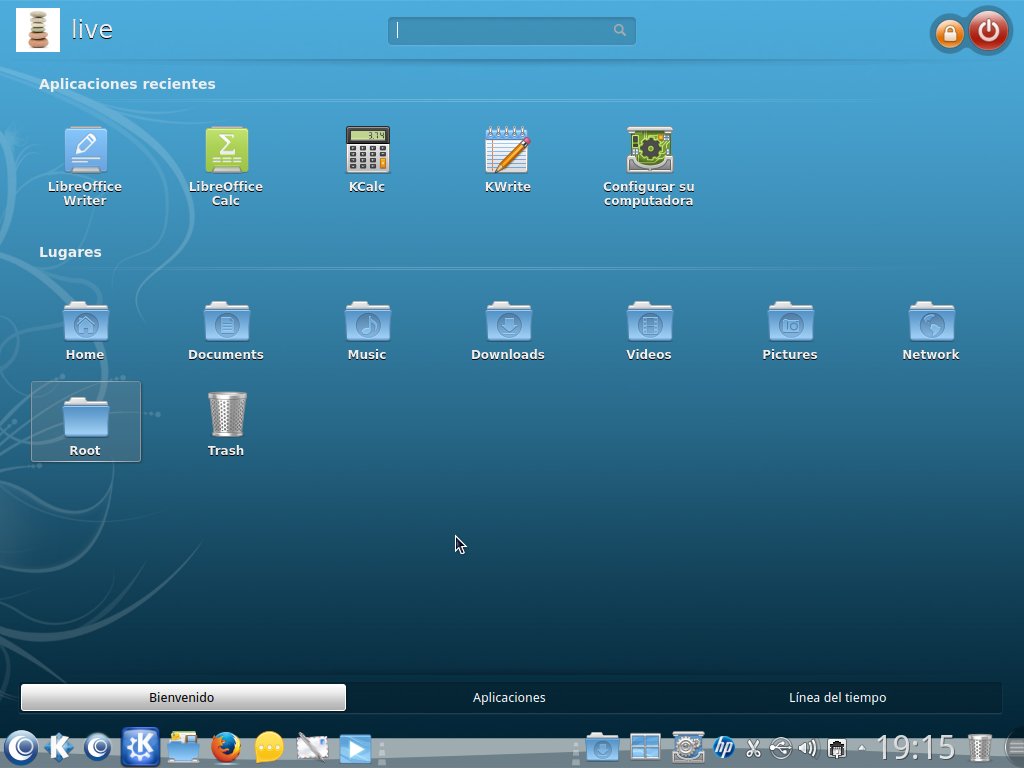Click the red power button
Screen dimensions: 1024x768
pos(988,30)
